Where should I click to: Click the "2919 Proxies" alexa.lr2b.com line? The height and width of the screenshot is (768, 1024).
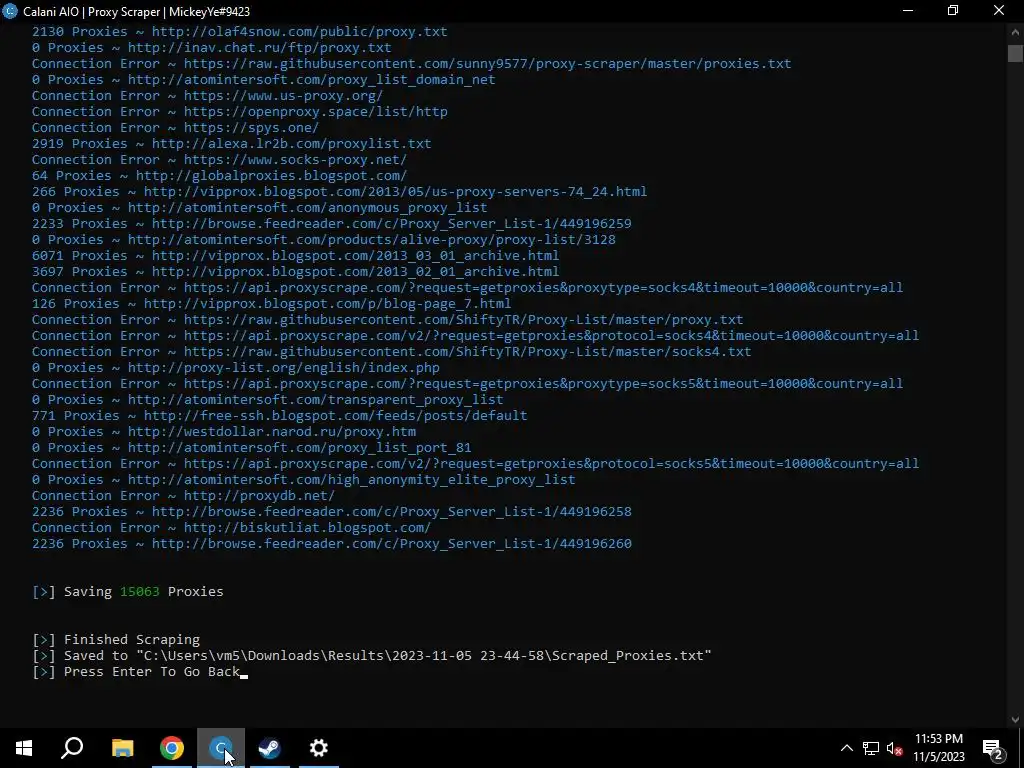(232, 143)
